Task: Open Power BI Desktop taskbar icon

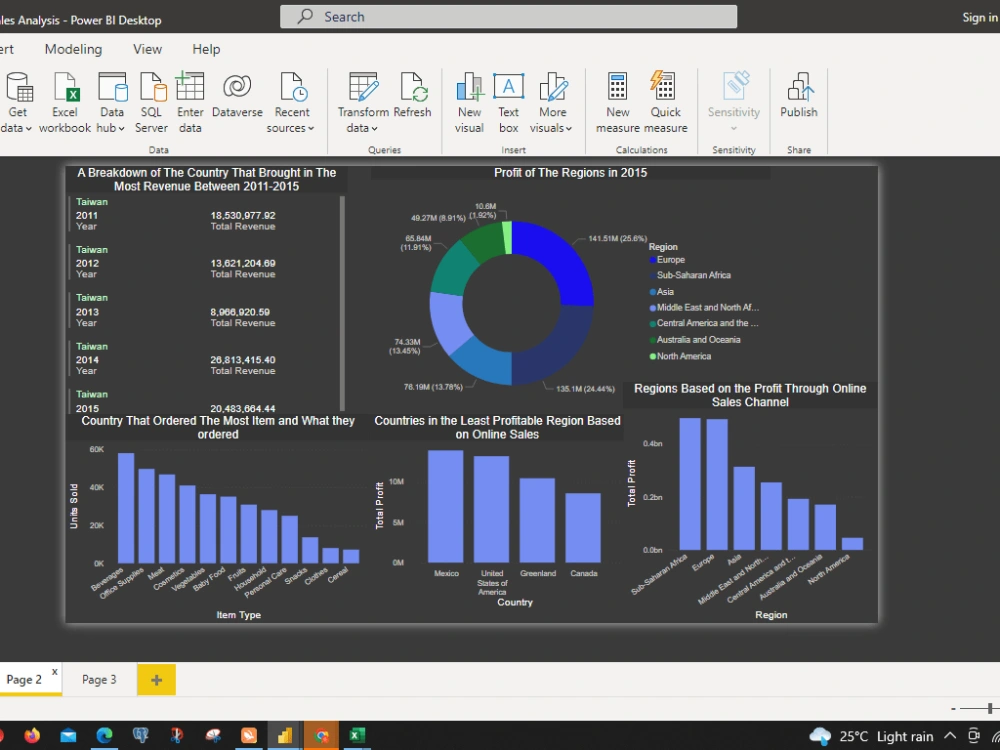Action: click(x=284, y=736)
